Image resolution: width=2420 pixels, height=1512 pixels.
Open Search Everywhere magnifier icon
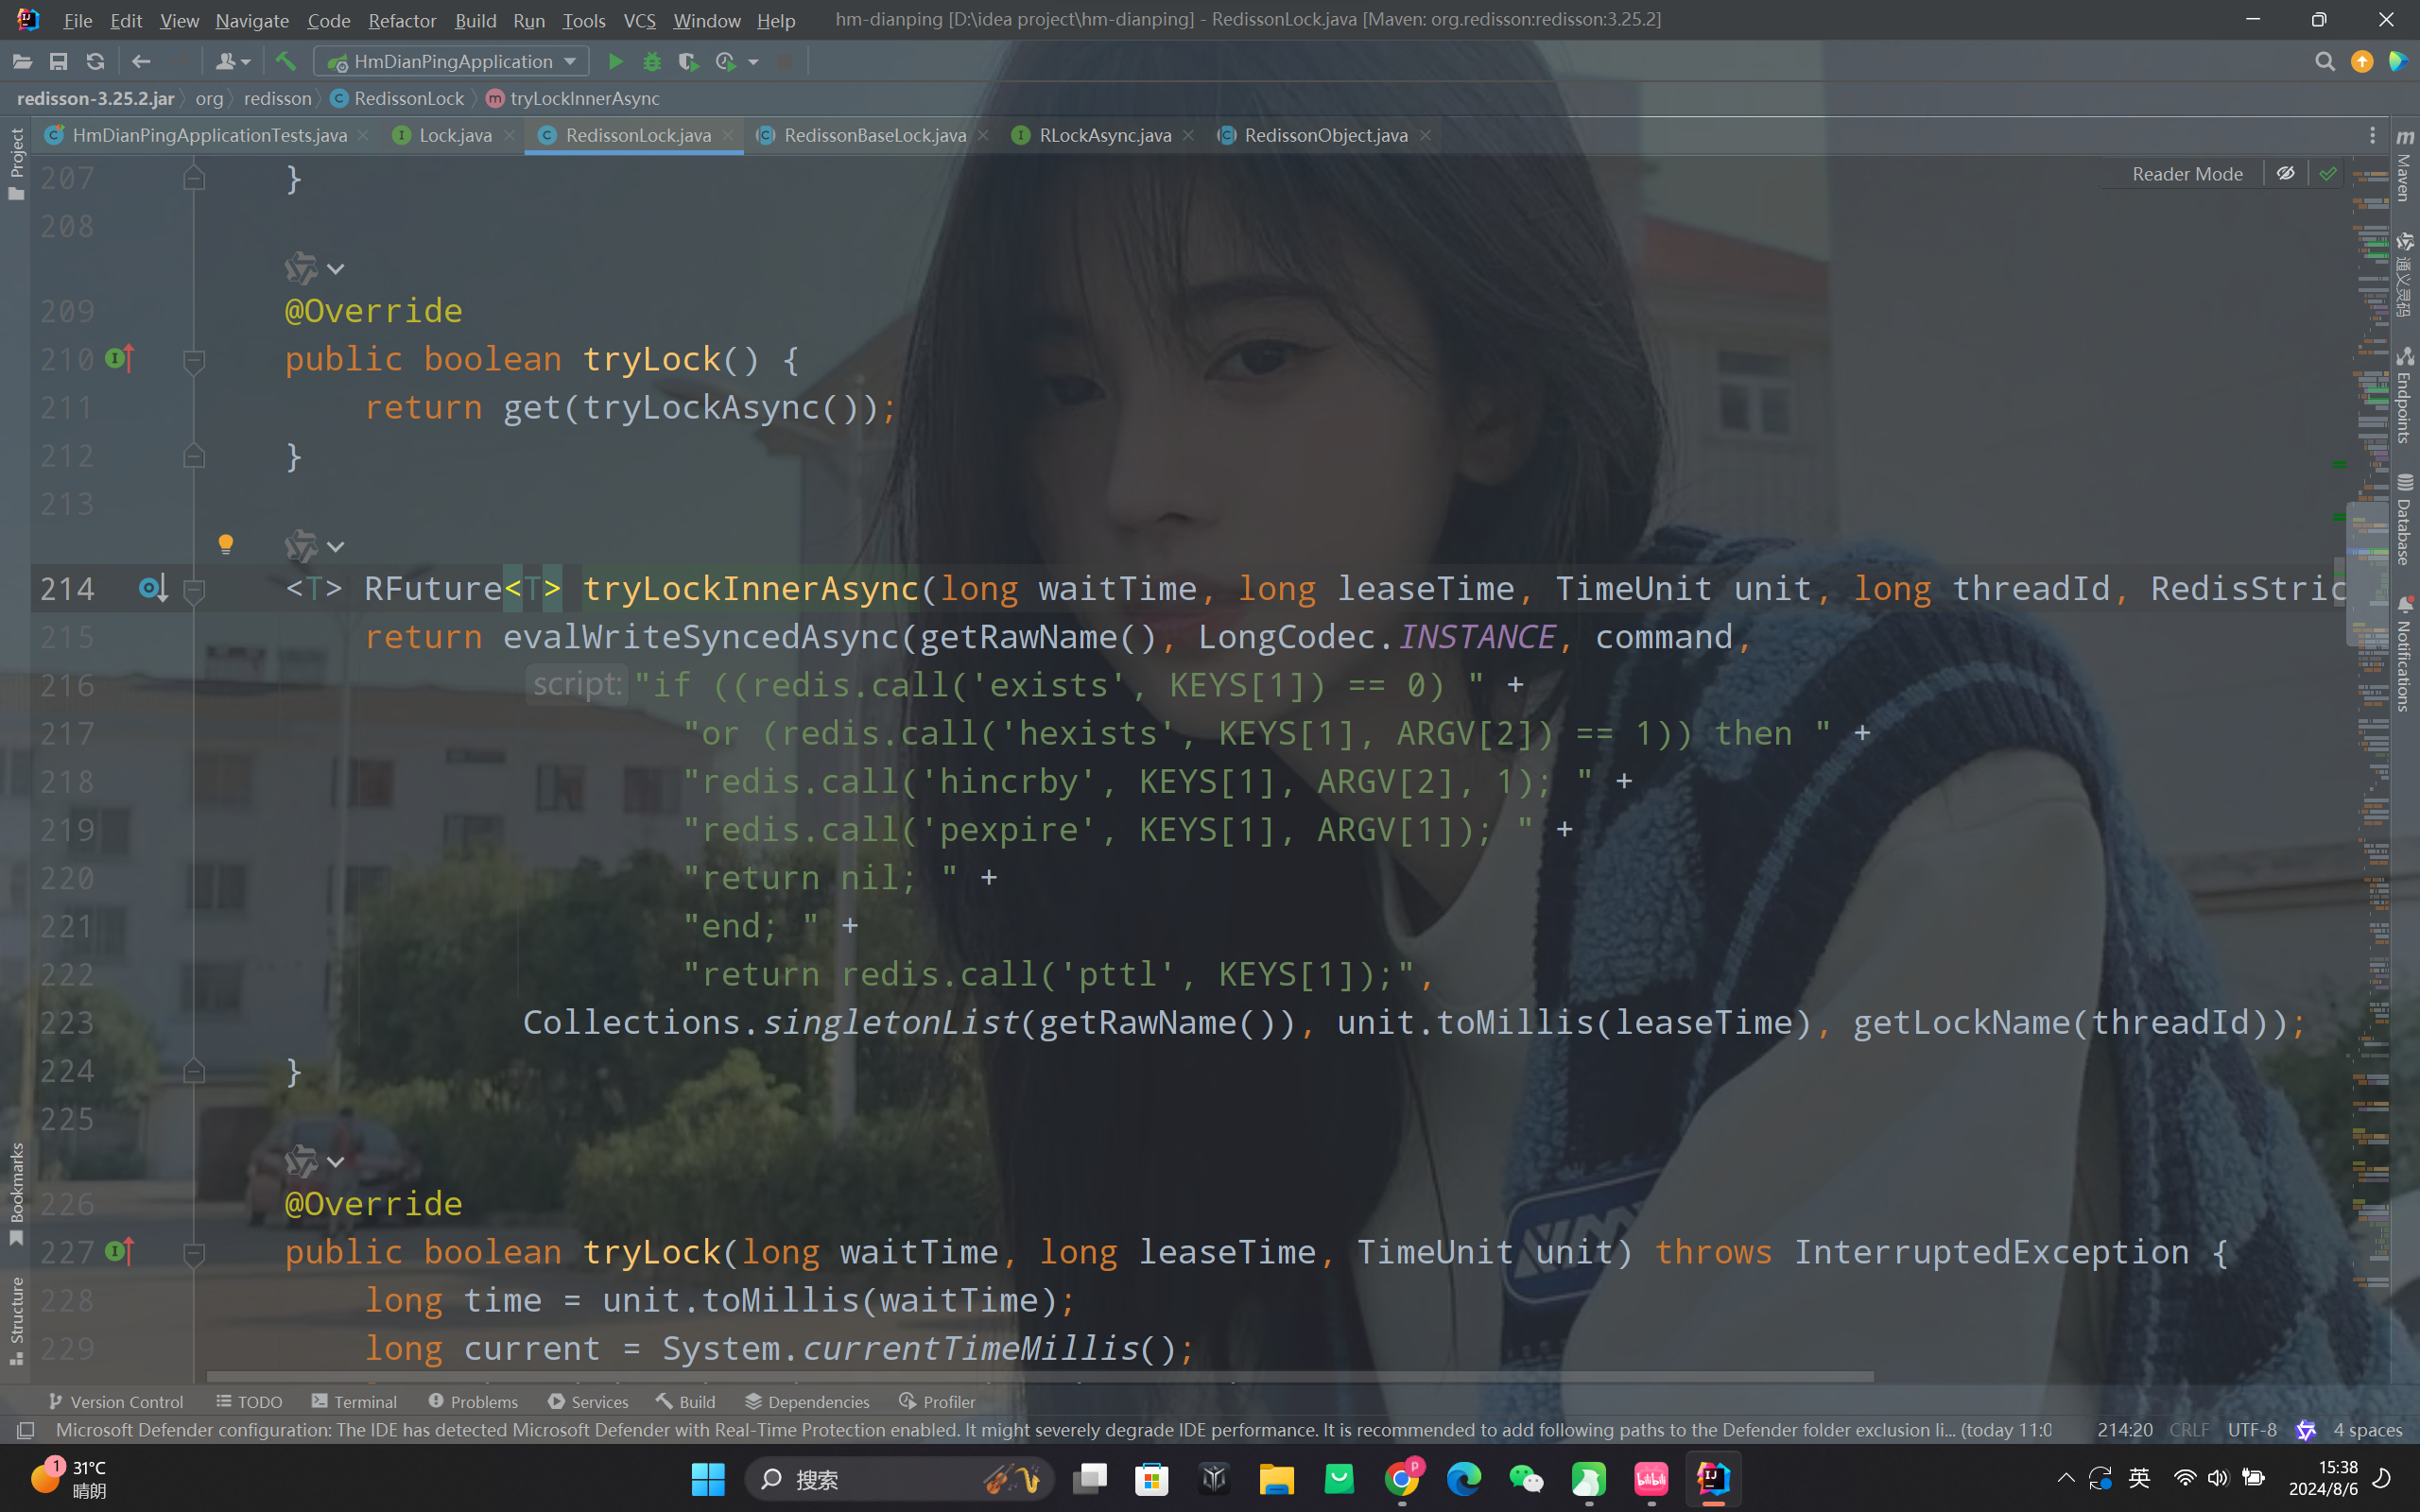point(2324,62)
